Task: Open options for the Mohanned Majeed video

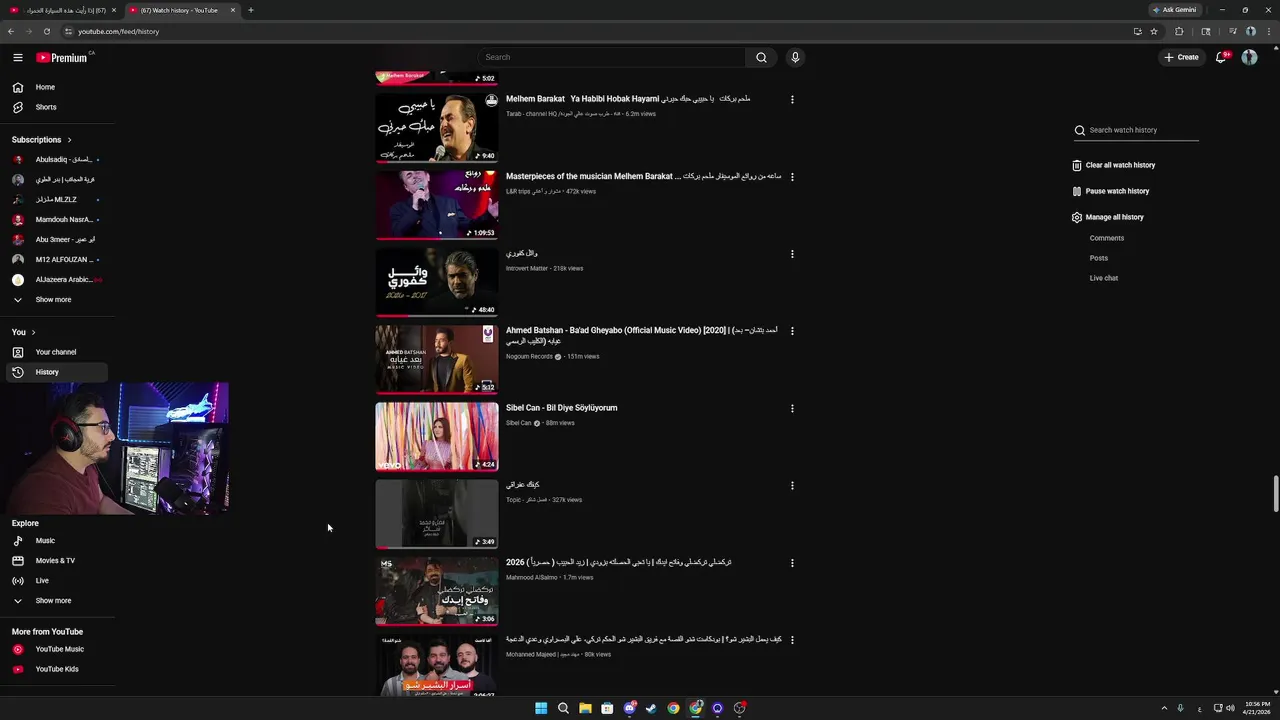Action: [792, 640]
